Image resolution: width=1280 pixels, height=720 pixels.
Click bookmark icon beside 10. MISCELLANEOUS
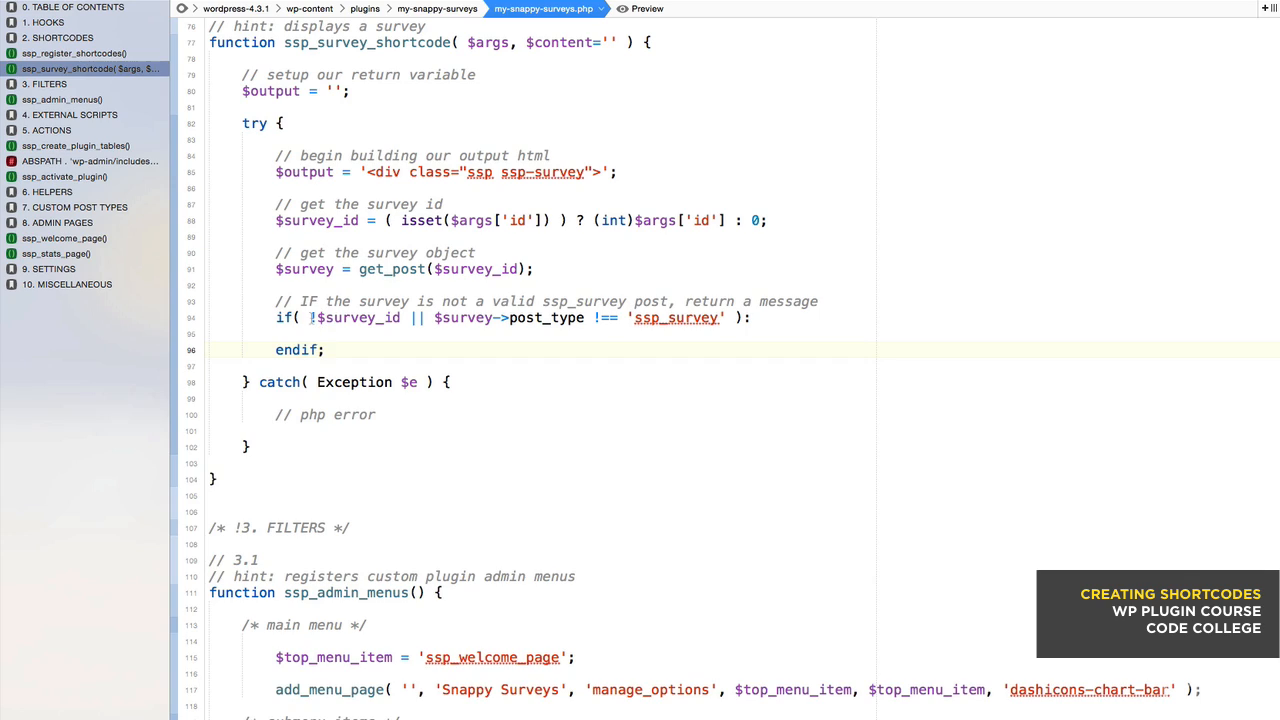[x=12, y=284]
